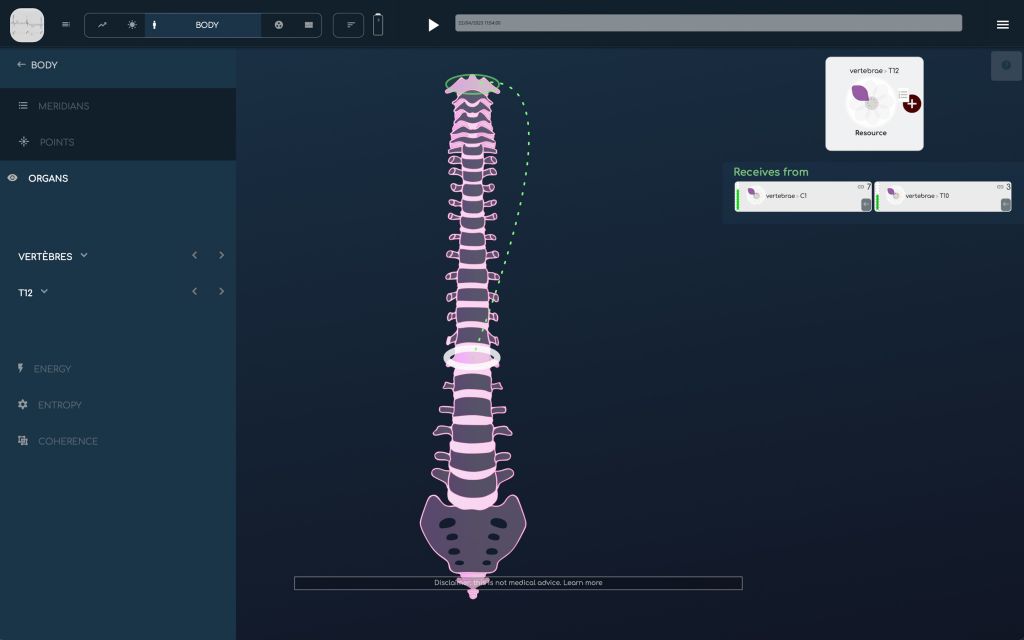
Task: Go back using the BODY back arrow
Action: point(21,65)
